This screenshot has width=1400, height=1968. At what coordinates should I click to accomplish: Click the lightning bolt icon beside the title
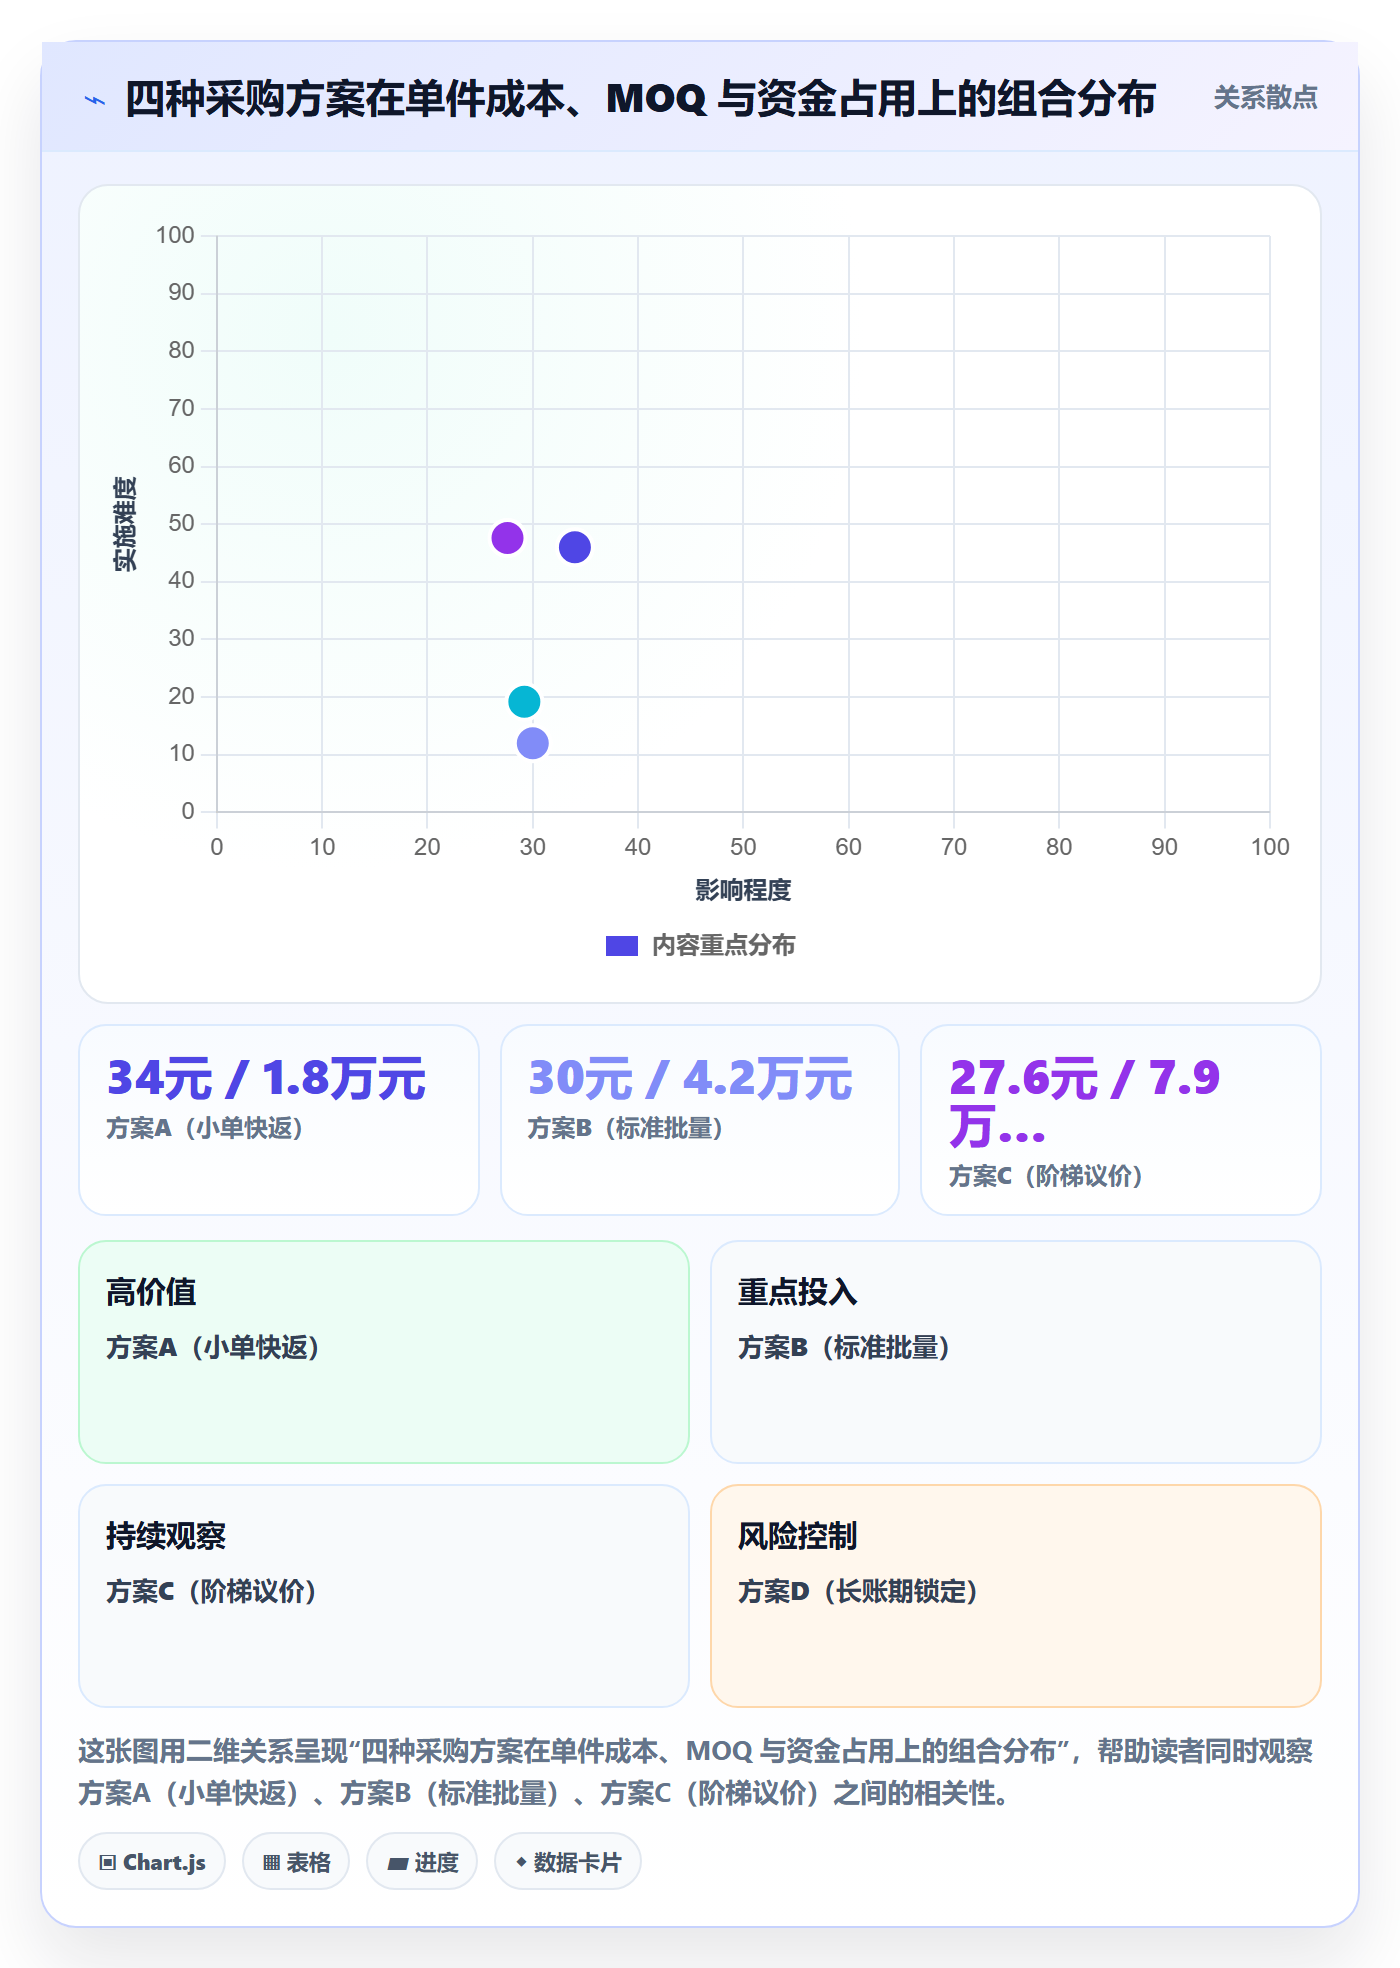click(x=95, y=100)
